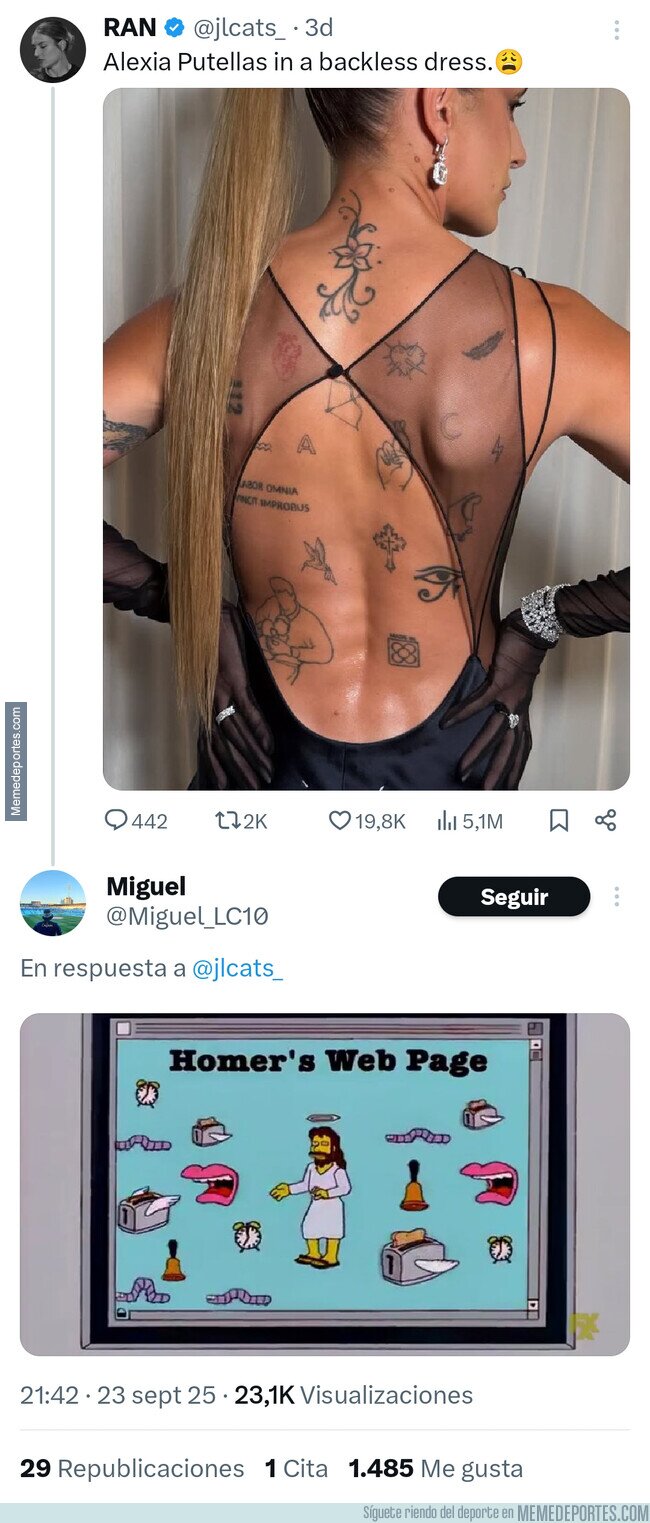The width and height of the screenshot is (650, 1523).
Task: Open the backless dress photo
Action: pos(366,439)
